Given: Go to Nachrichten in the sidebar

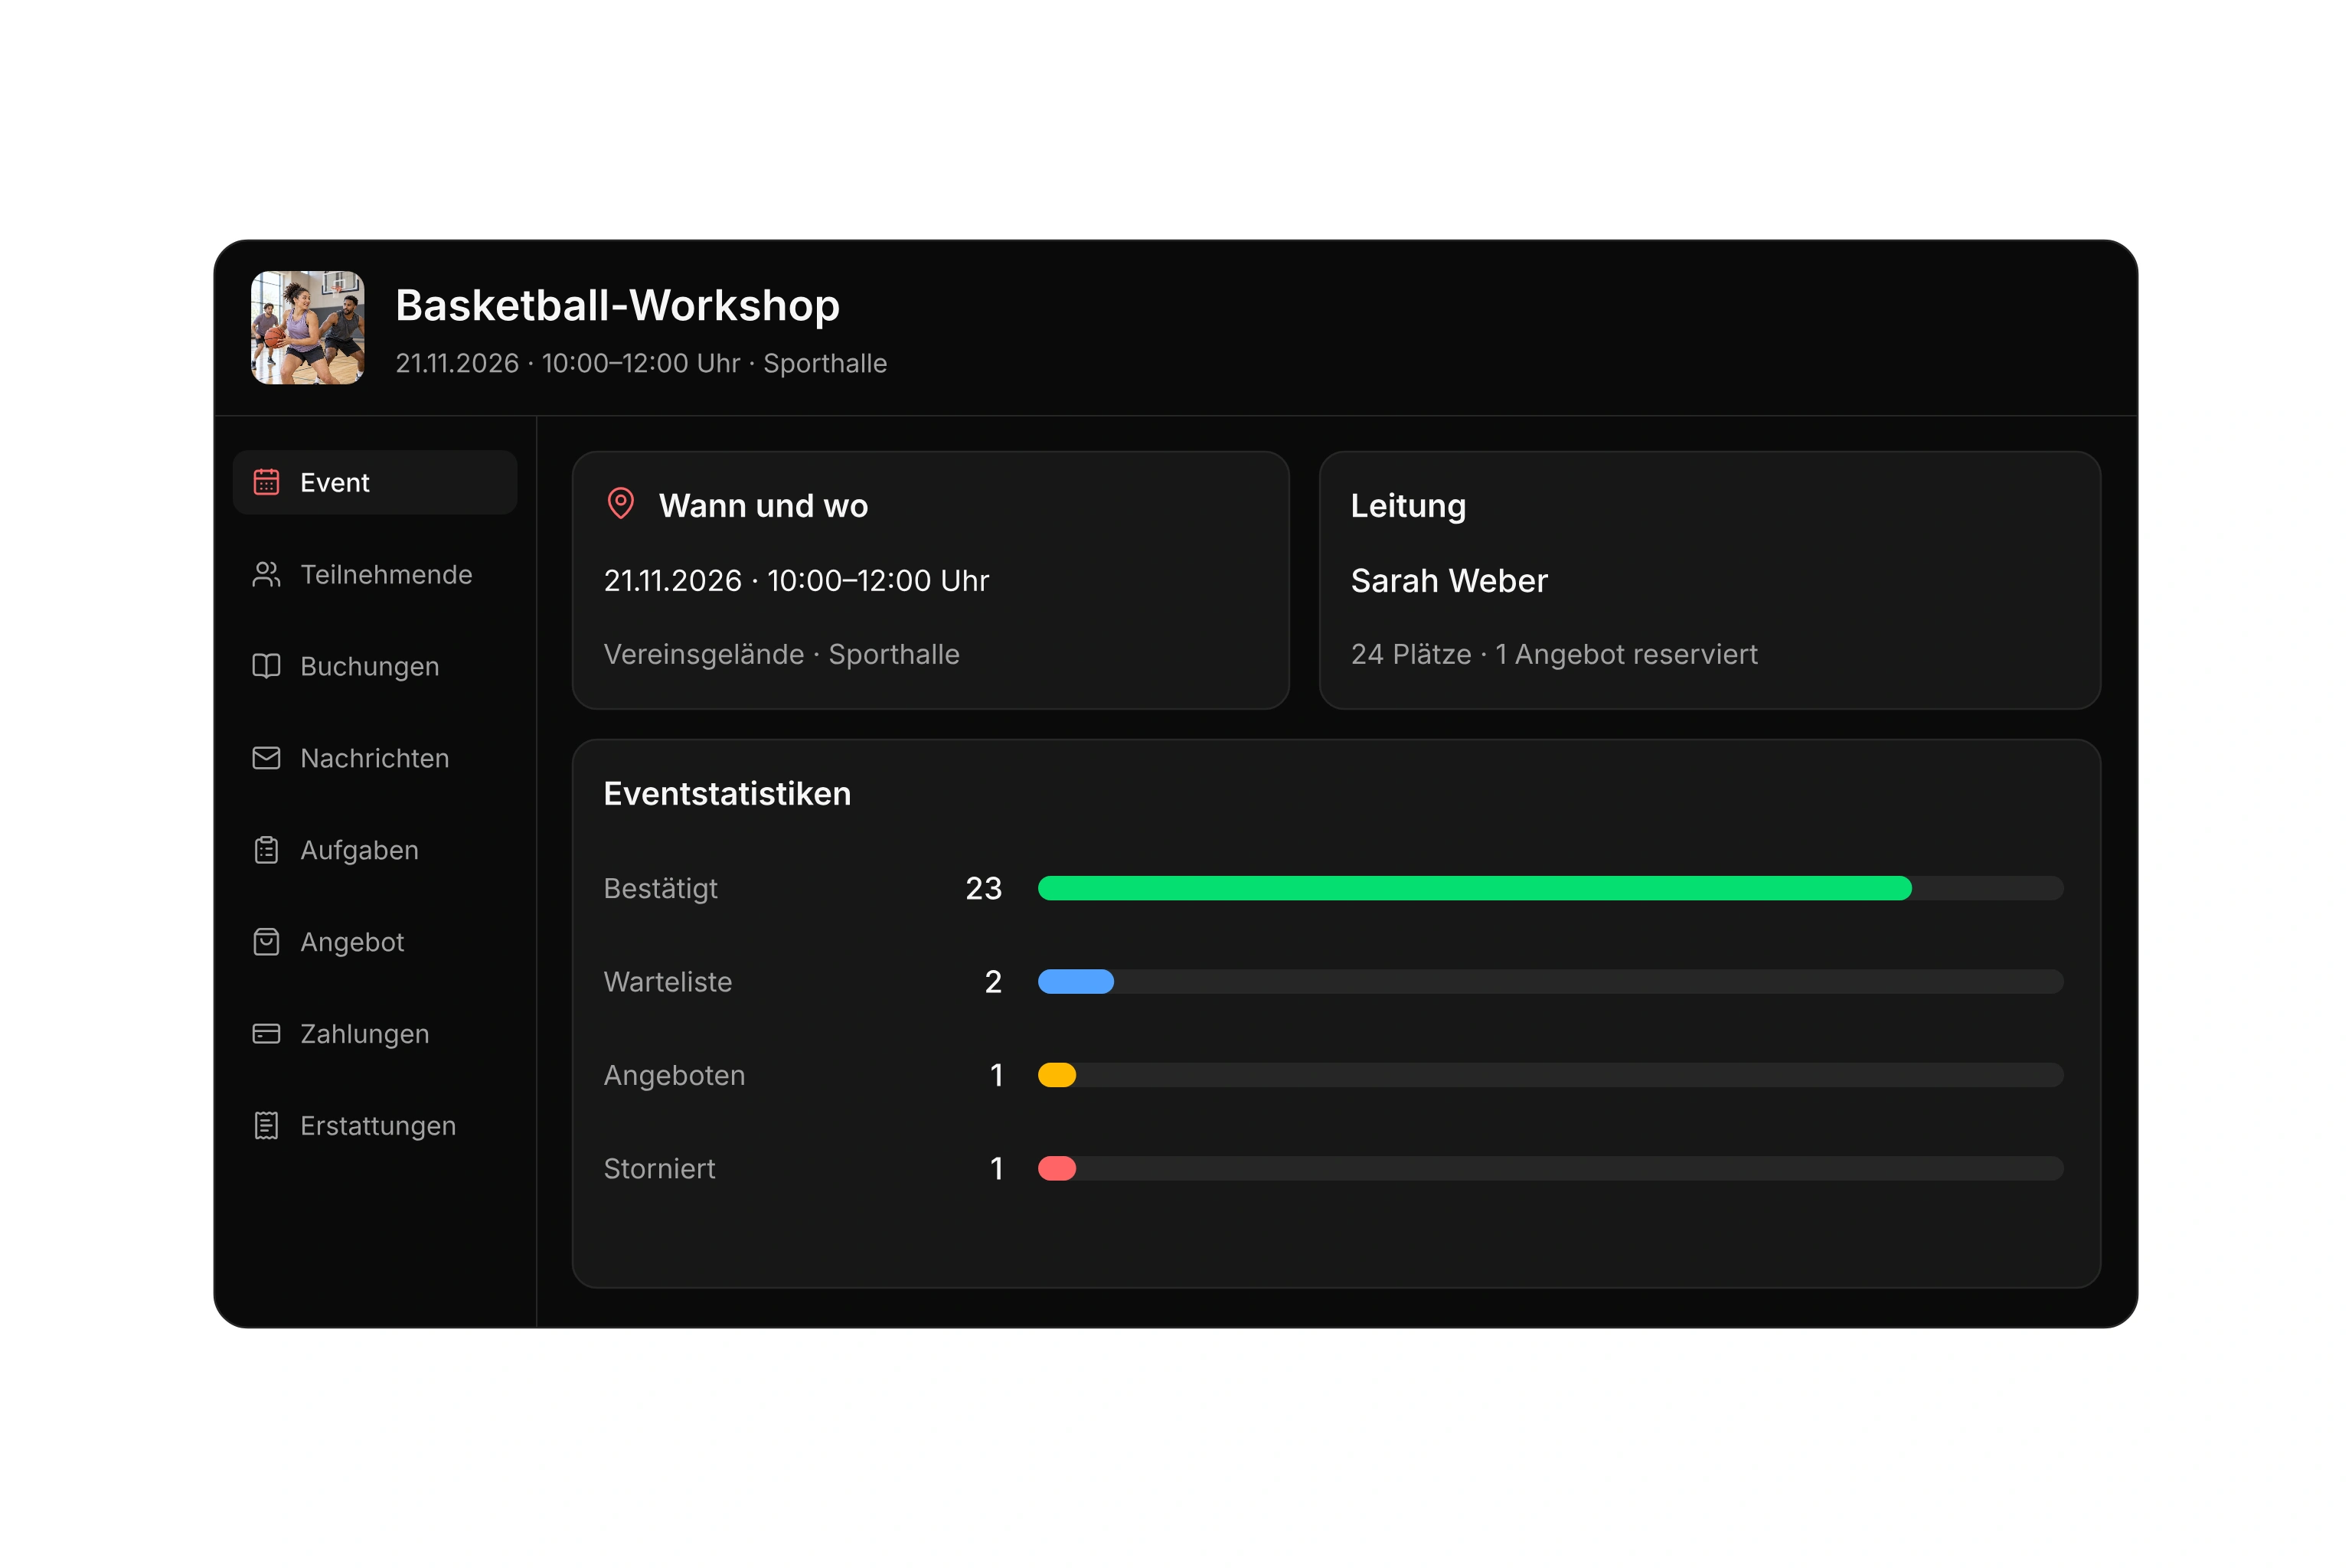Looking at the screenshot, I should point(375,758).
